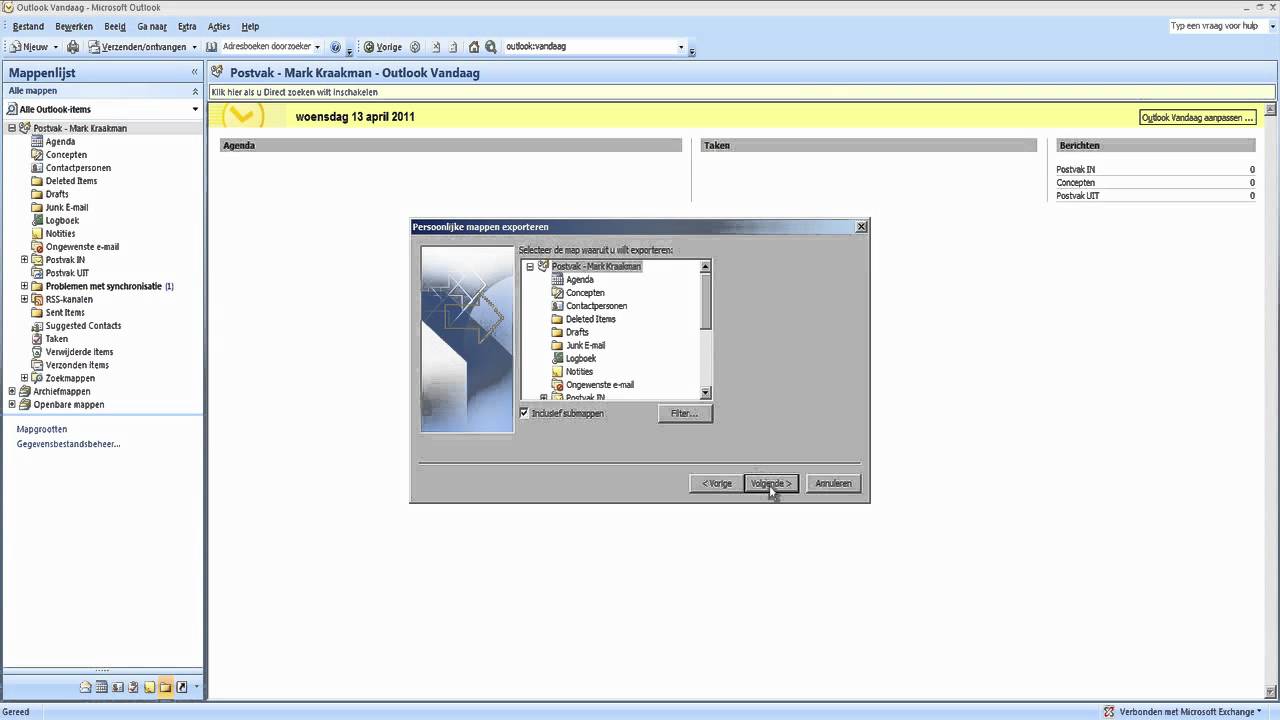Expand the Archiefmappen folder in Mappenlijst
This screenshot has height=720, width=1280.
12,392
